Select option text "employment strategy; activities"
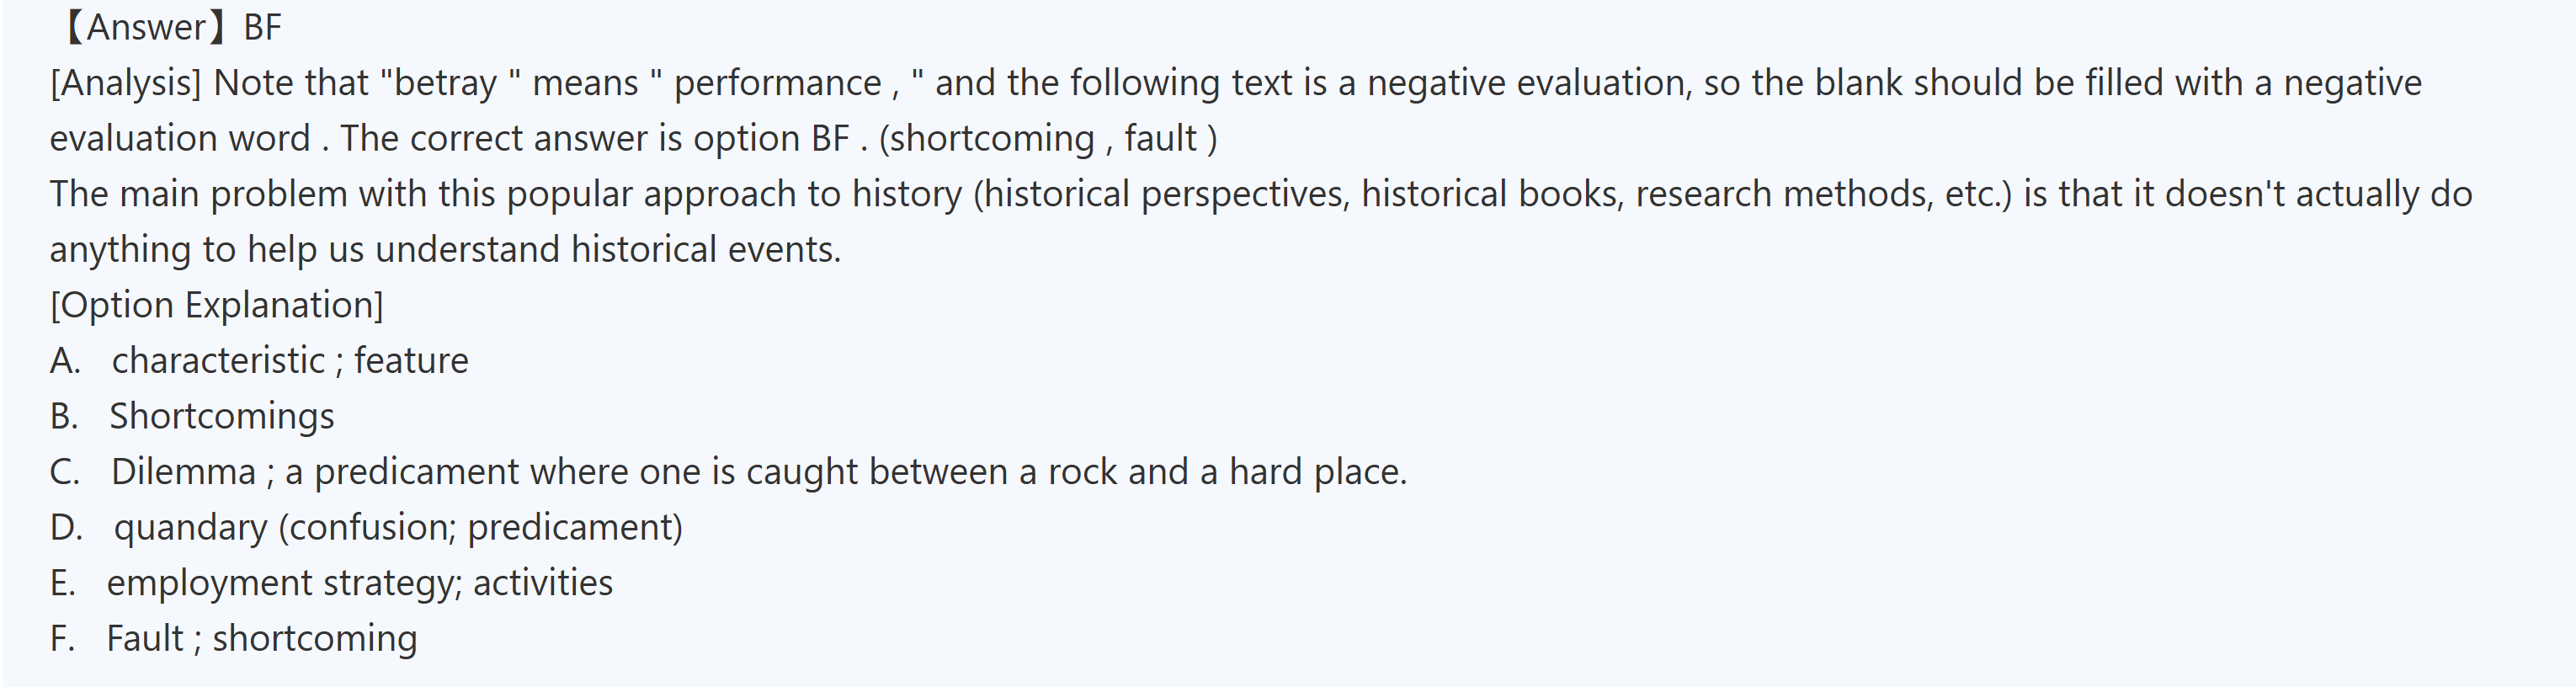Screen dimensions: 2576x687 tap(360, 583)
